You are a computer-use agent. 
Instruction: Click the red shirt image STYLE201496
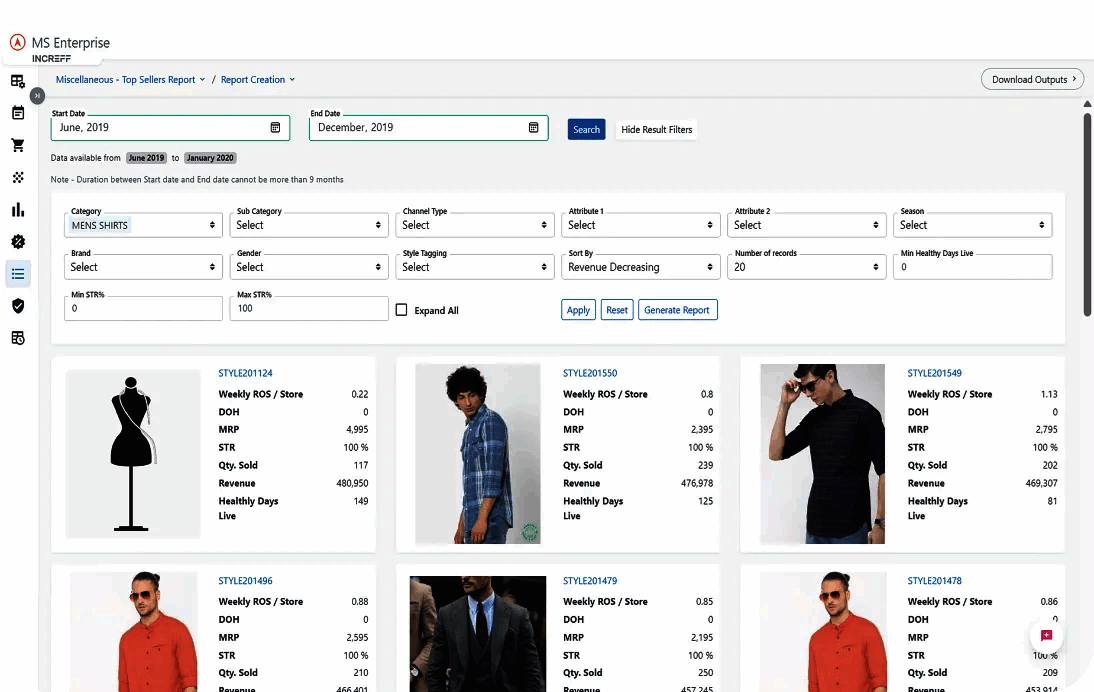[133, 632]
